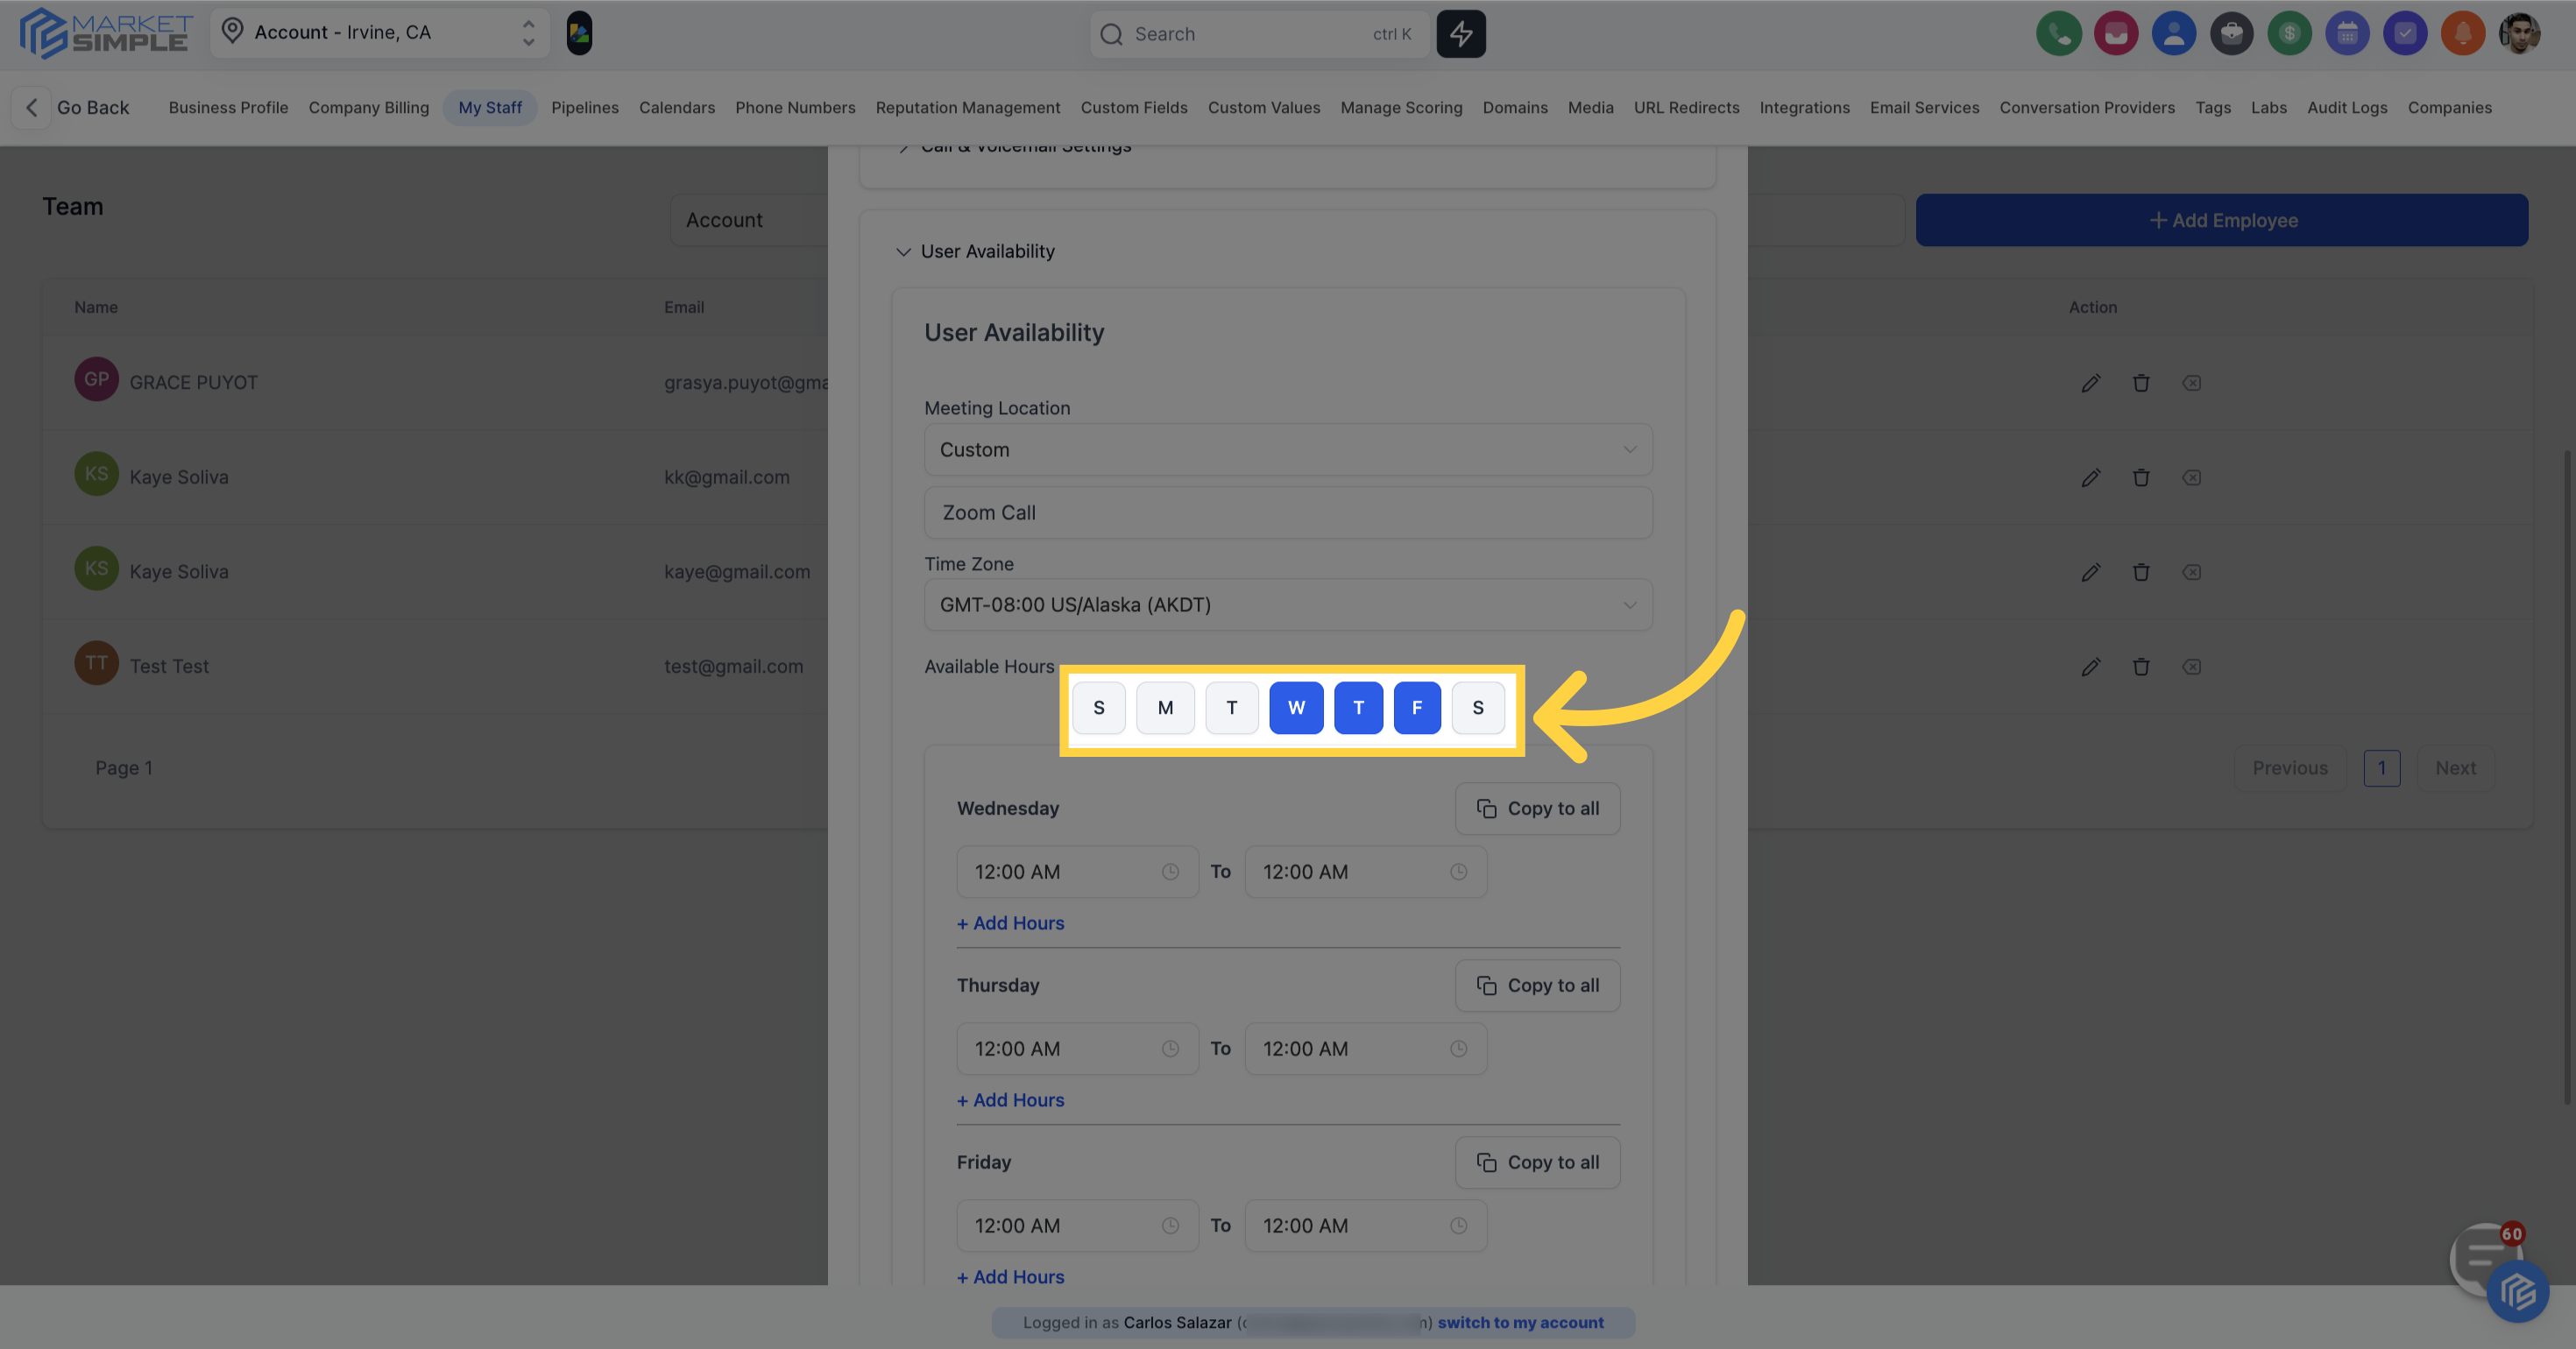This screenshot has height=1349, width=2576.
Task: Open the notifications bell icon
Action: (2464, 33)
